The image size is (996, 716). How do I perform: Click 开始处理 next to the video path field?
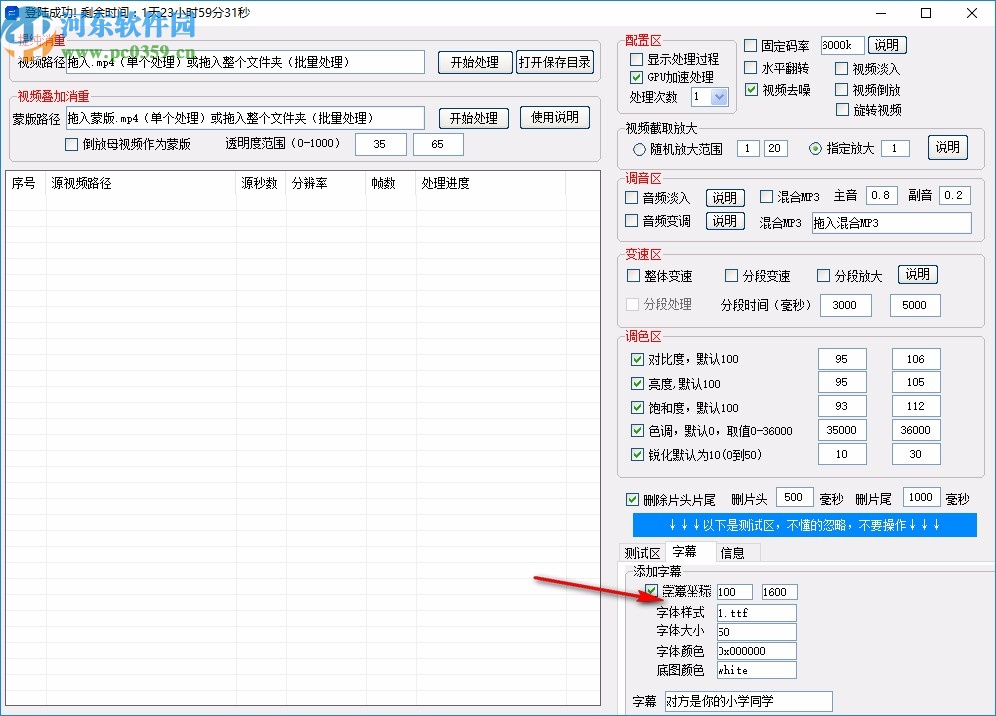(475, 62)
